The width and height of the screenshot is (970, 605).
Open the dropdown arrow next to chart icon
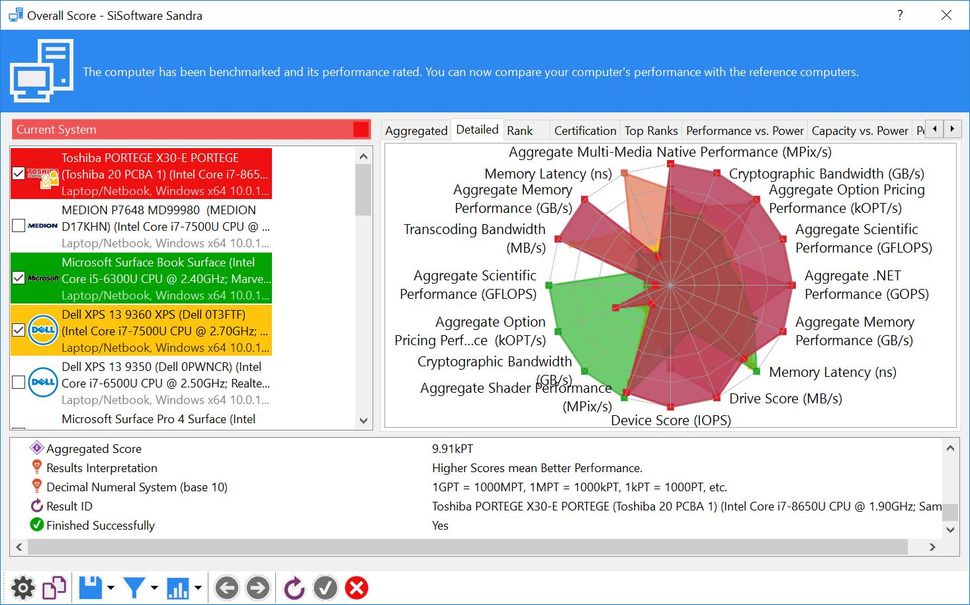[x=197, y=588]
